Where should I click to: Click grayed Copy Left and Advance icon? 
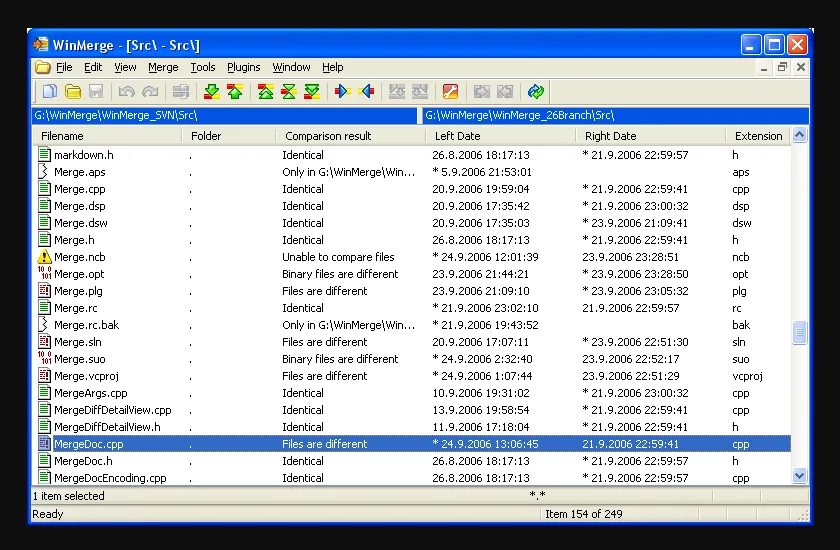(x=420, y=92)
